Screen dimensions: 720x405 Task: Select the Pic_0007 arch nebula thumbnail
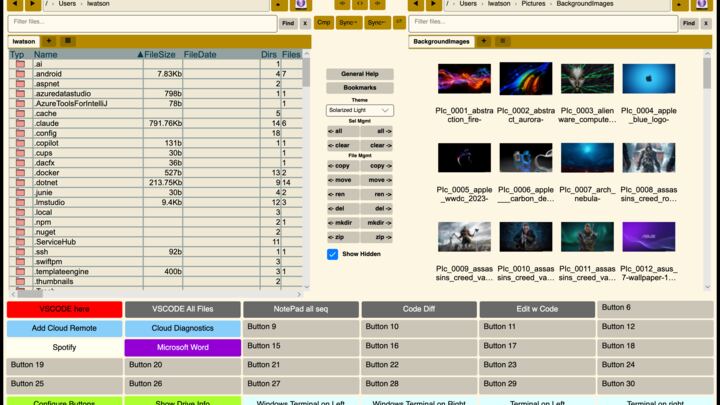tap(587, 158)
